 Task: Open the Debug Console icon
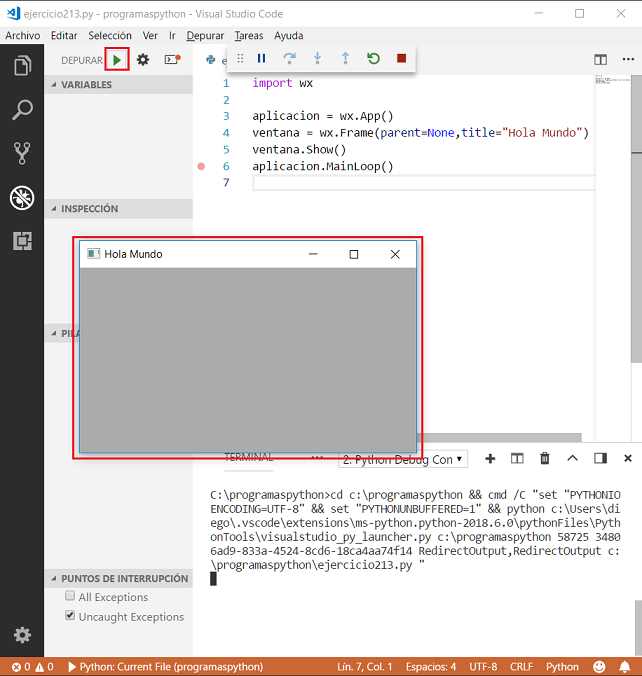click(172, 59)
